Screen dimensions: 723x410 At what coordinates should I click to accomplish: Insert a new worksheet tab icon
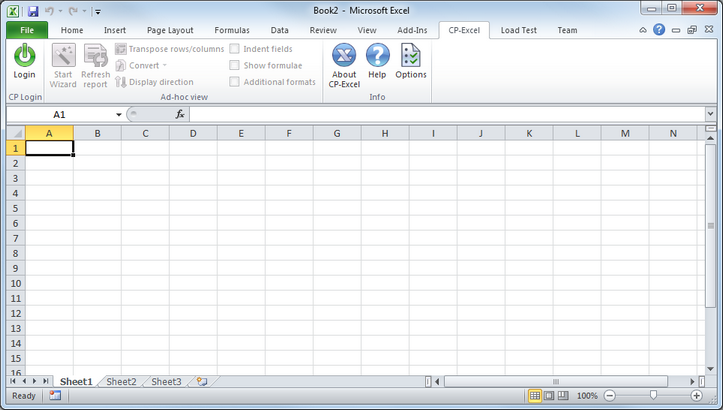pos(202,381)
